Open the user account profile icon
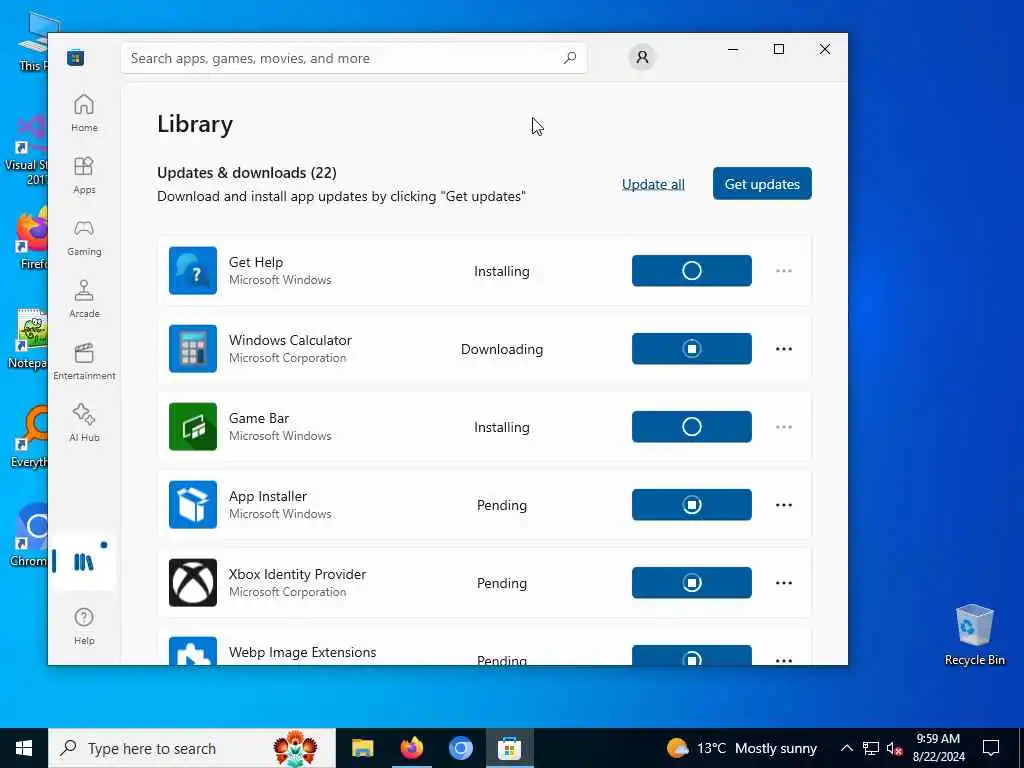The image size is (1024, 768). [x=642, y=57]
